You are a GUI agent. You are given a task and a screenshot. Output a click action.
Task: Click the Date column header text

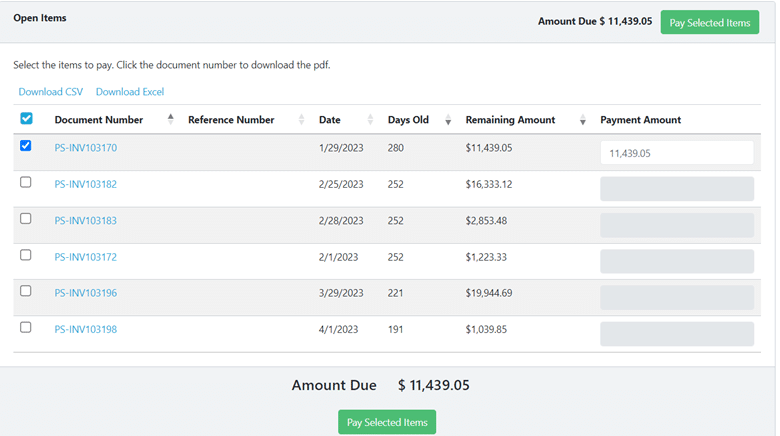pos(329,120)
